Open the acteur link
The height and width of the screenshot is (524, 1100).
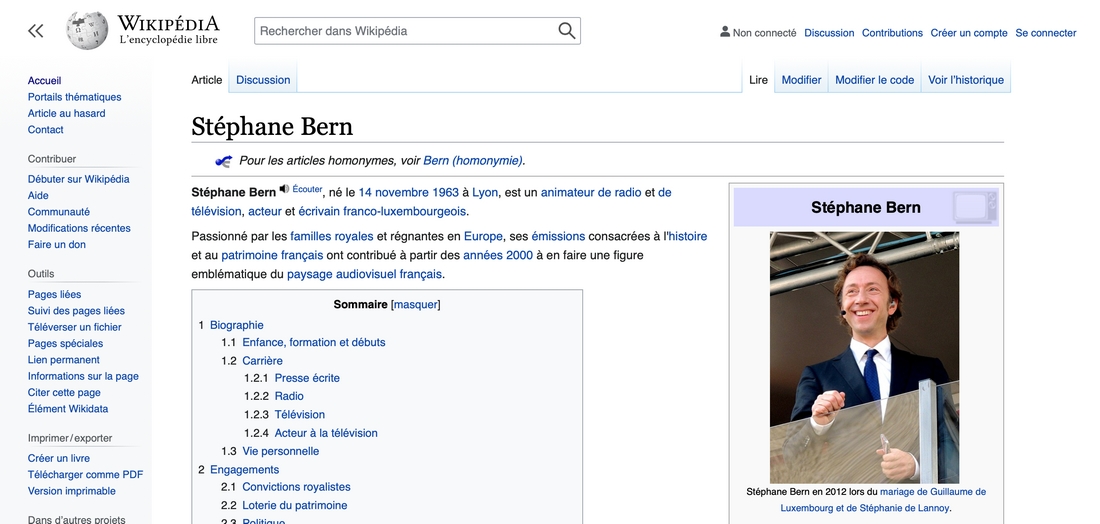265,211
